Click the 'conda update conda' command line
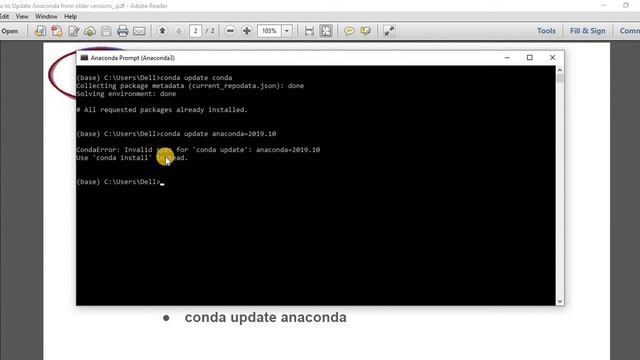 click(154, 78)
